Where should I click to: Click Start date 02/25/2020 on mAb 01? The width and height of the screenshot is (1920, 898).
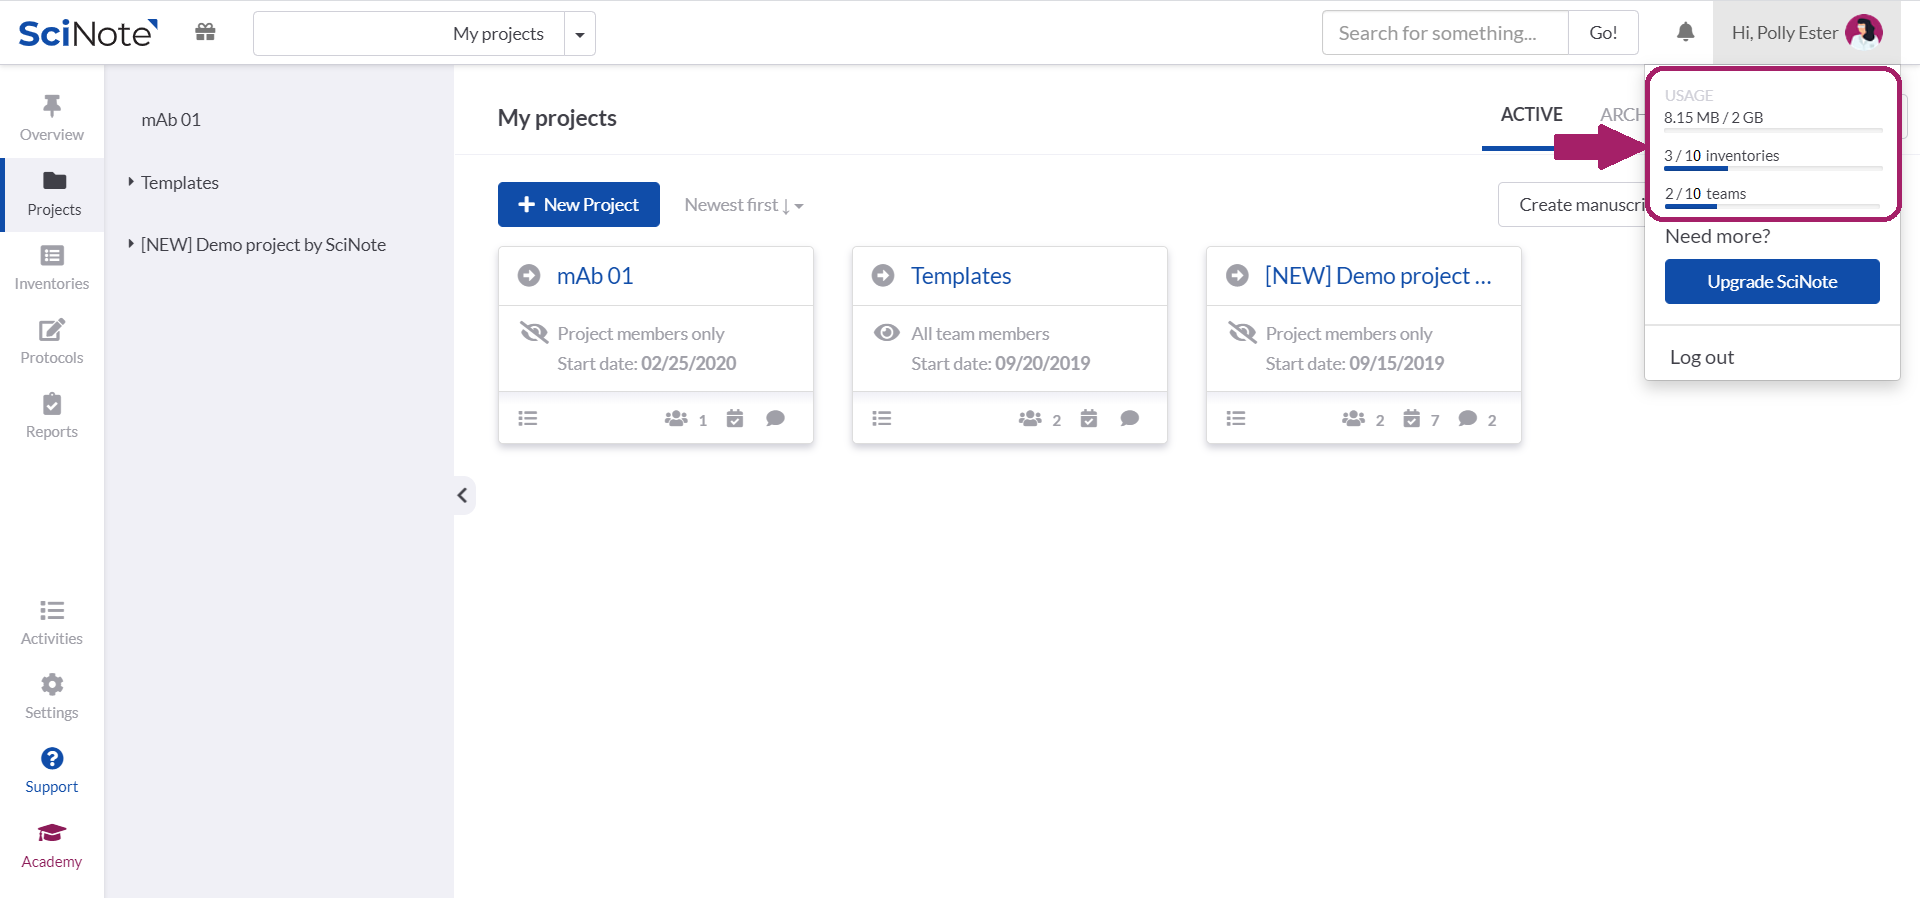[647, 363]
